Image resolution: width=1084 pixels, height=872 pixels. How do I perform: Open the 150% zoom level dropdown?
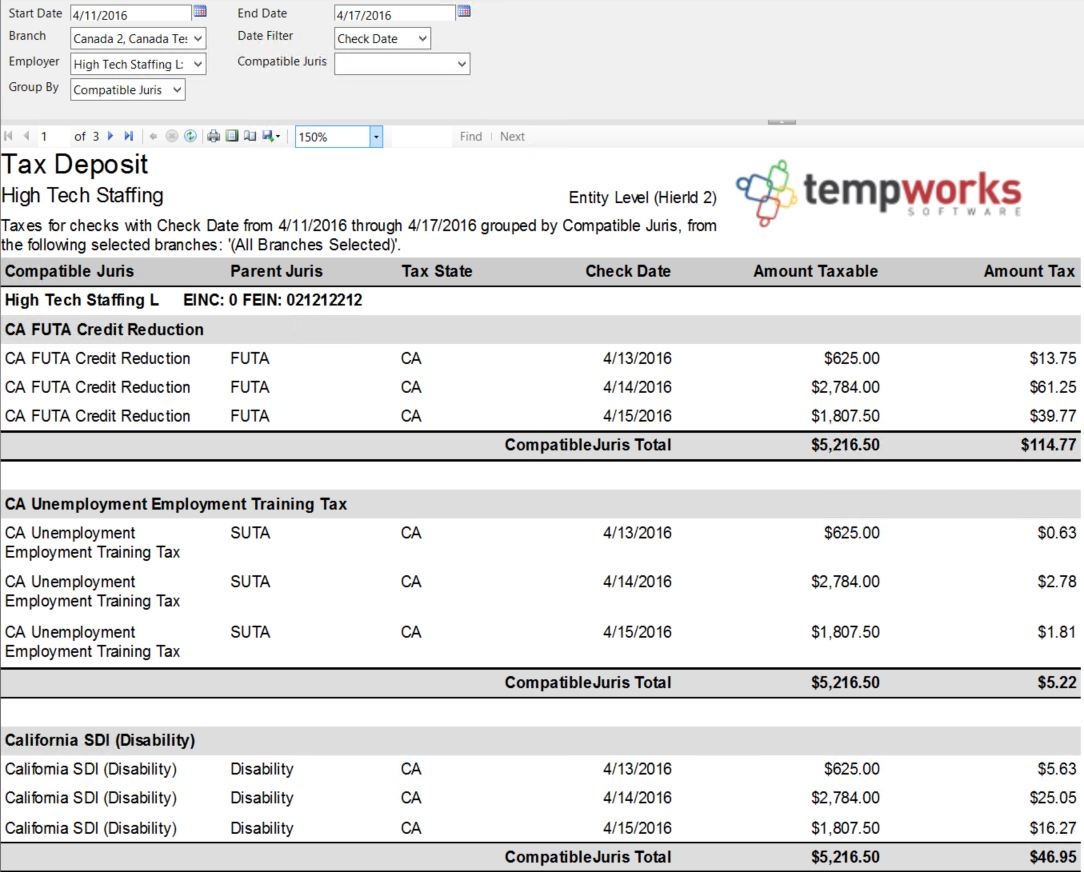(375, 137)
